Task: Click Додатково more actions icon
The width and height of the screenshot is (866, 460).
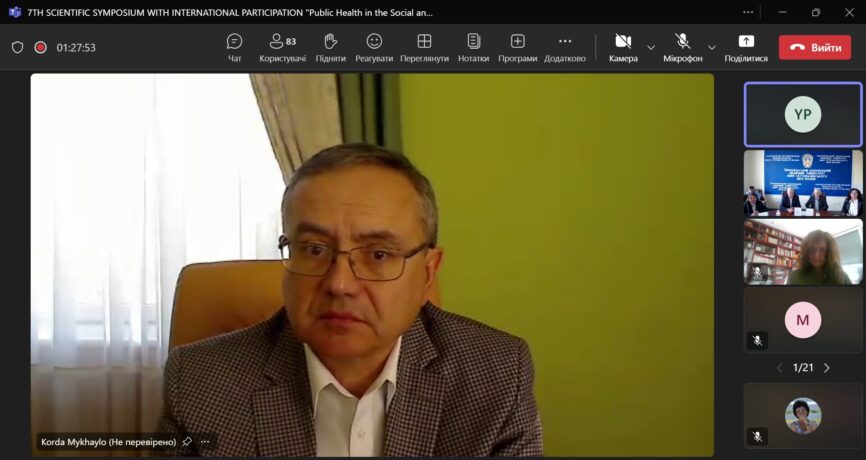Action: 565,46
